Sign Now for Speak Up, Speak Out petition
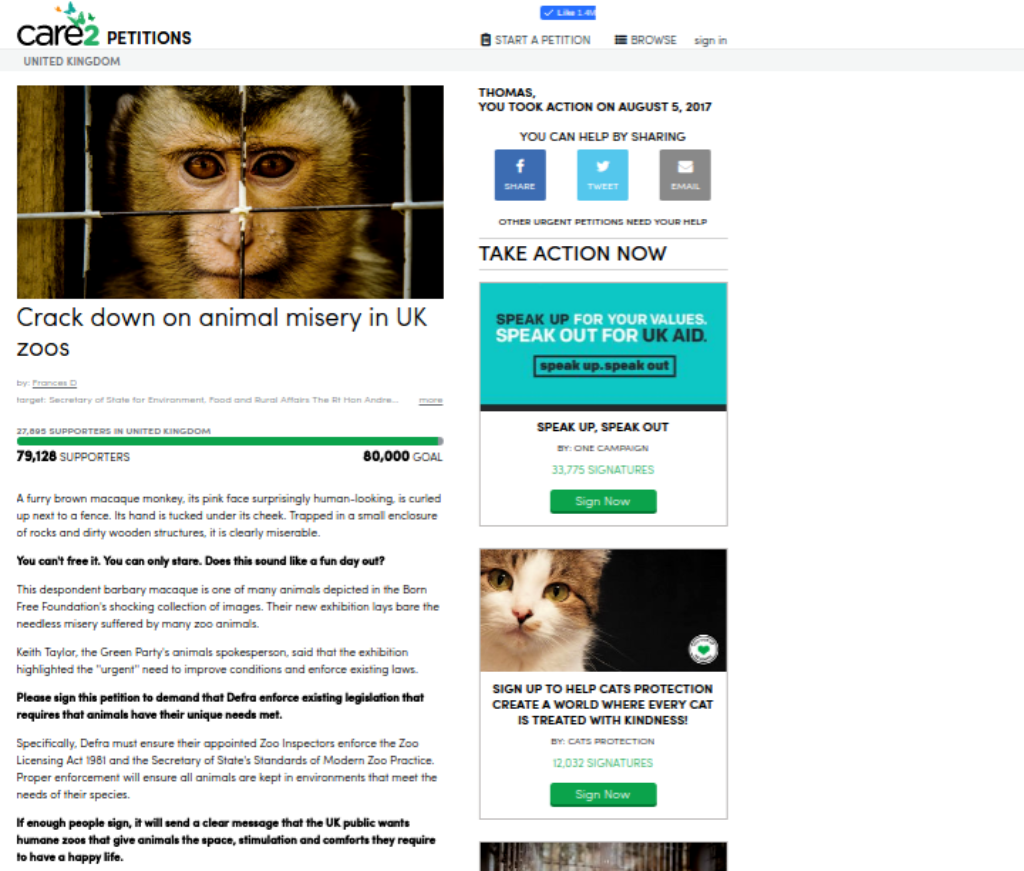The height and width of the screenshot is (871, 1024). 603,501
